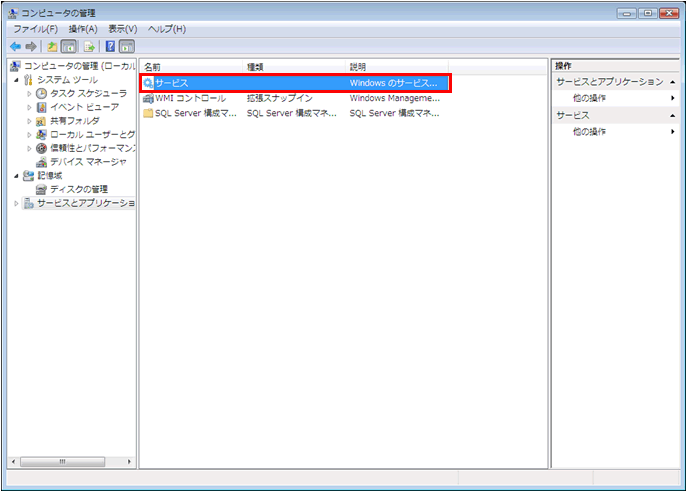
Task: Go back using the blue left arrow
Action: tap(16, 46)
